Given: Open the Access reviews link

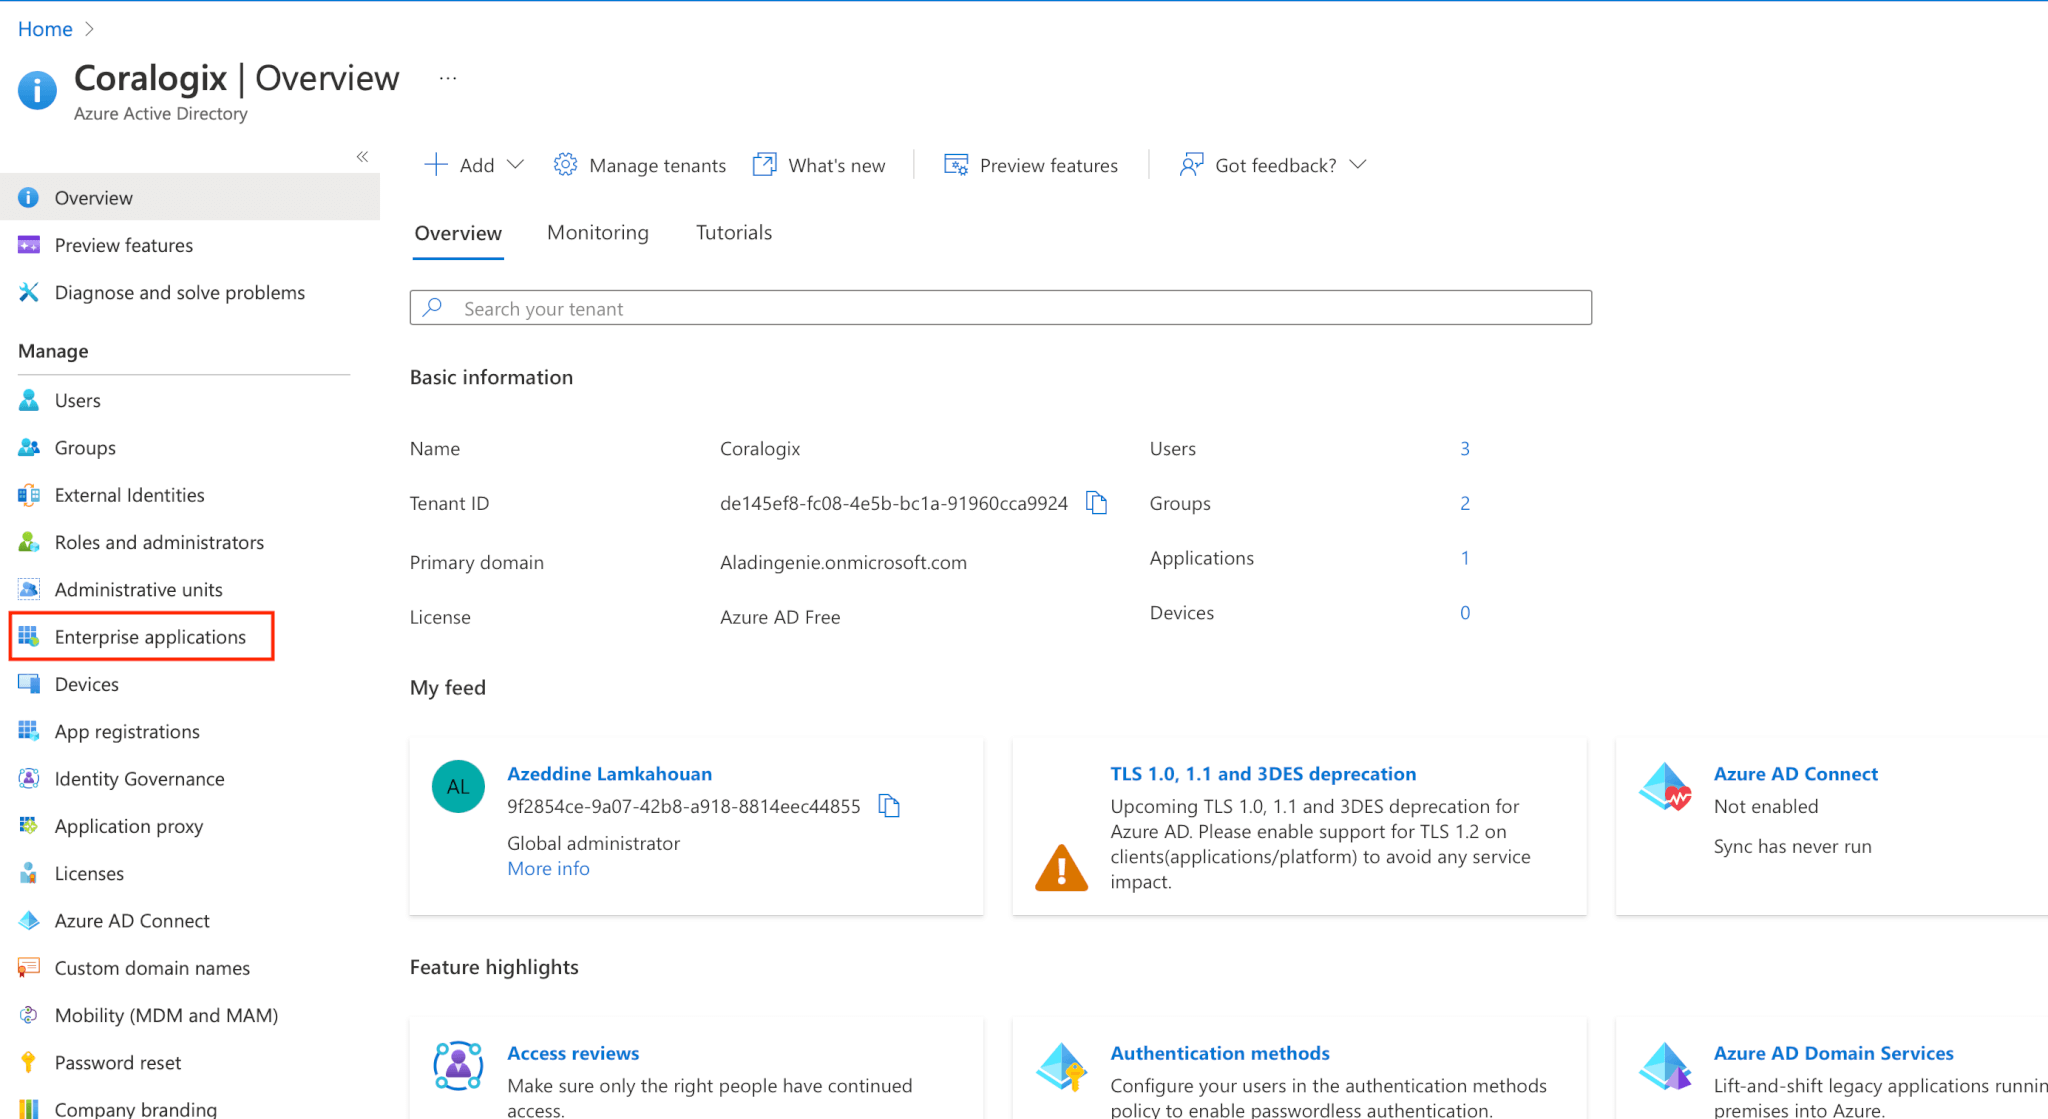Looking at the screenshot, I should (573, 1053).
